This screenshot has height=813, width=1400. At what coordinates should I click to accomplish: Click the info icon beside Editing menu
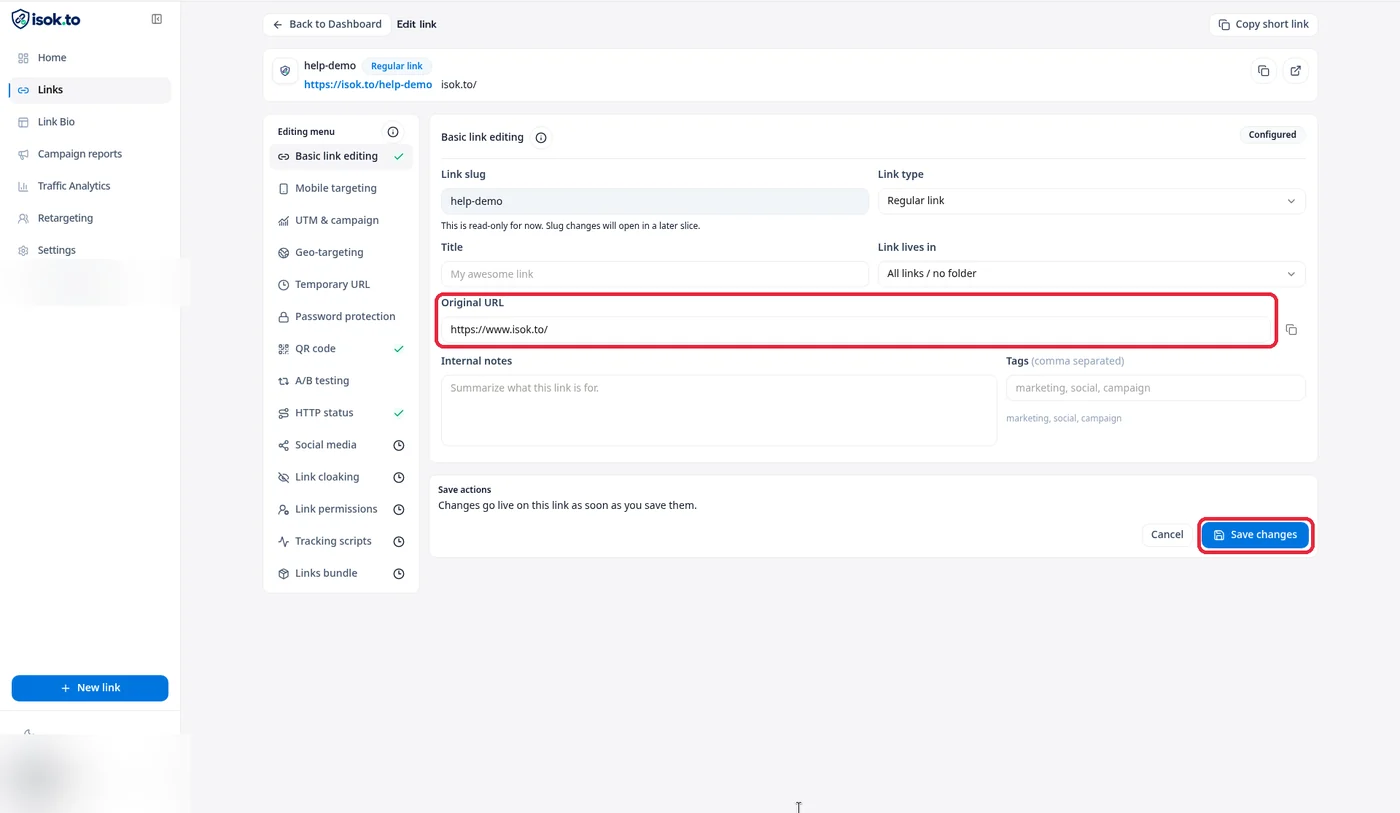coord(393,132)
